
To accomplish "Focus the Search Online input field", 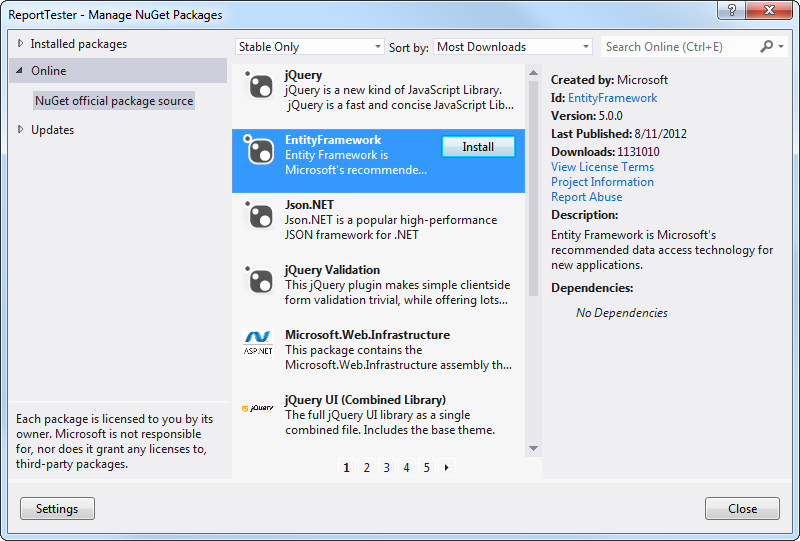I will [x=678, y=47].
